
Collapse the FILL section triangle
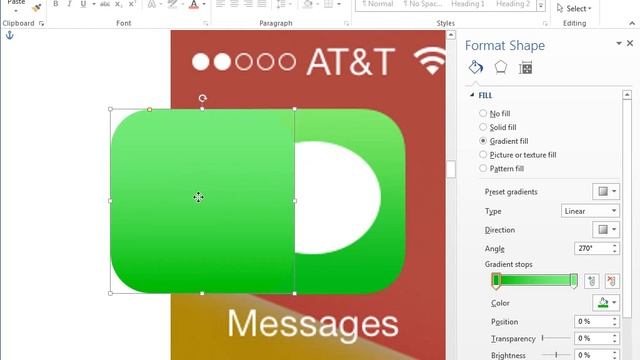pyautogui.click(x=472, y=95)
